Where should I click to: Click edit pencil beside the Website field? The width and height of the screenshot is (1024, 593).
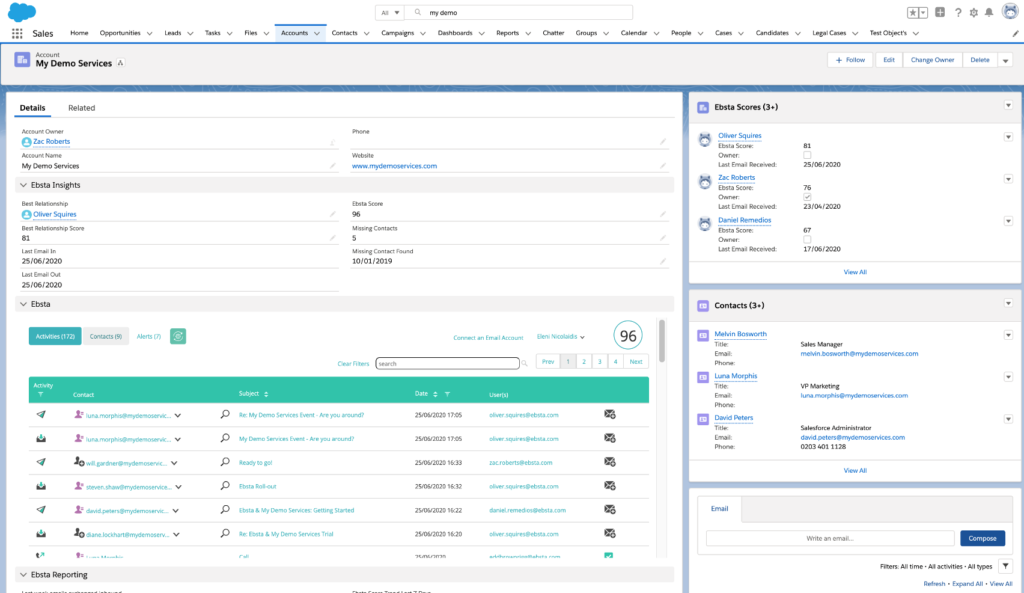pos(662,166)
